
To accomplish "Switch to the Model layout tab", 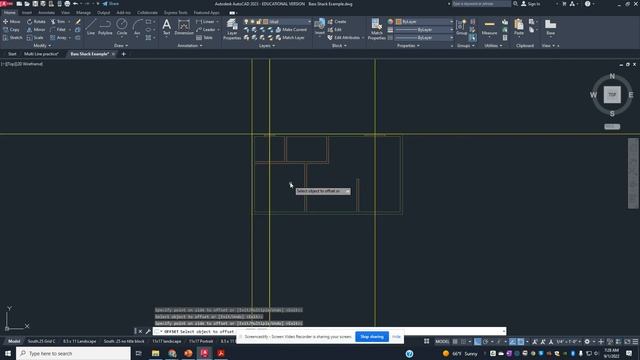I will pos(14,341).
